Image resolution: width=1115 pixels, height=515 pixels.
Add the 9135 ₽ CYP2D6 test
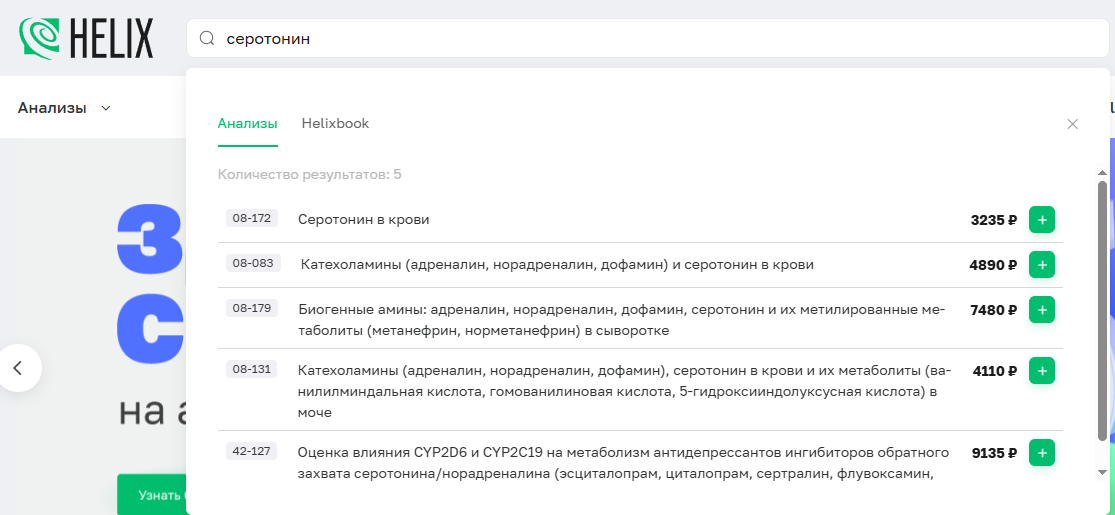(x=1041, y=453)
